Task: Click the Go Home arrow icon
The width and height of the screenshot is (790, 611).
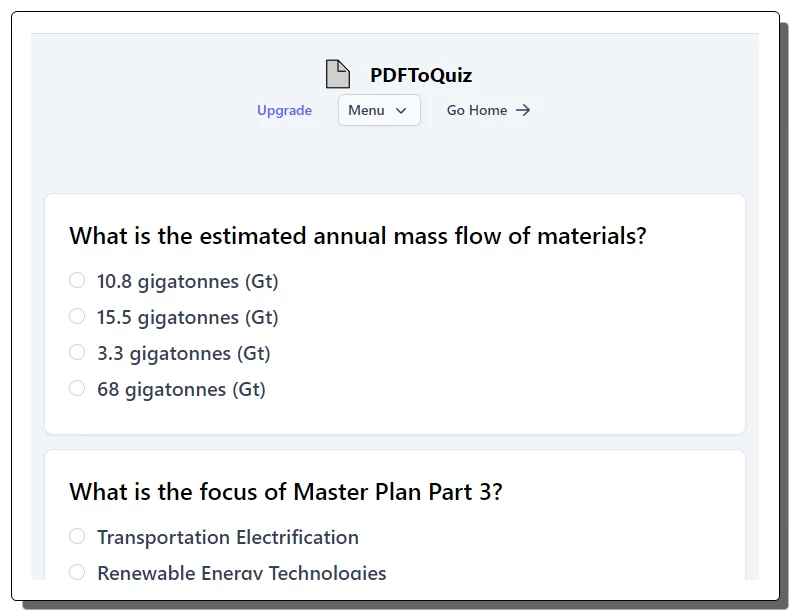Action: pyautogui.click(x=523, y=110)
